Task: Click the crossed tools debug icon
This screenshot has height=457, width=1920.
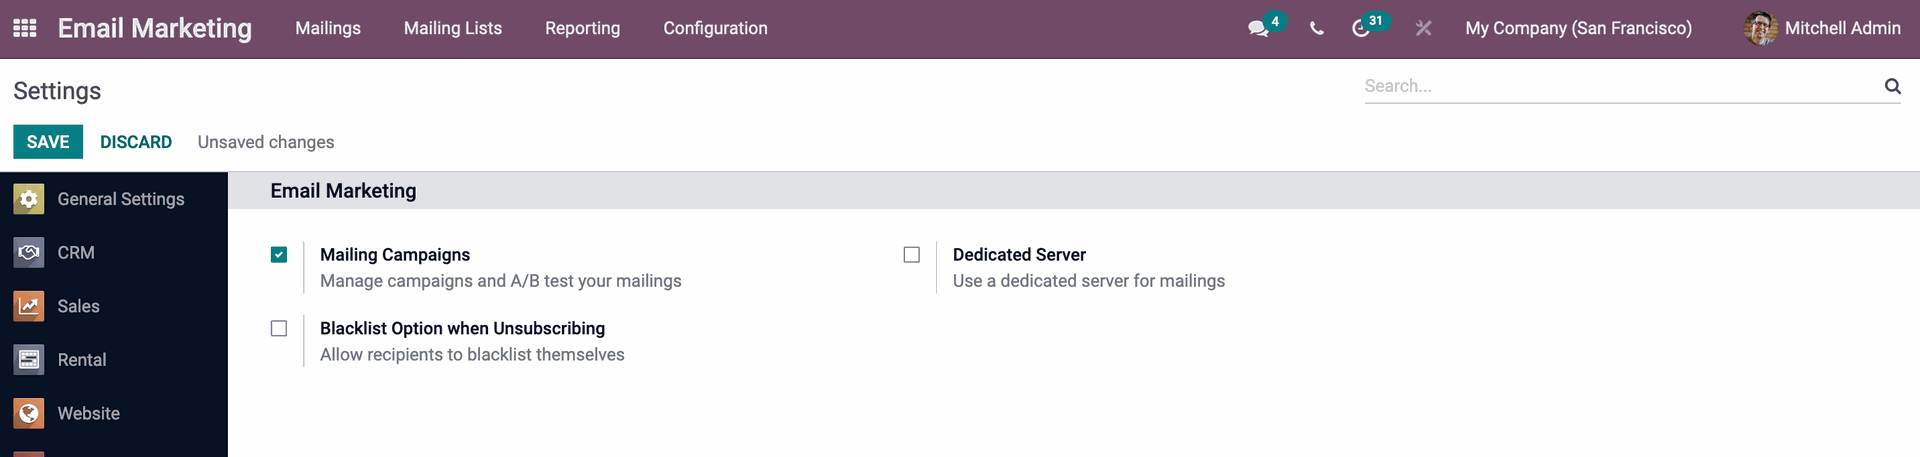Action: pyautogui.click(x=1424, y=28)
